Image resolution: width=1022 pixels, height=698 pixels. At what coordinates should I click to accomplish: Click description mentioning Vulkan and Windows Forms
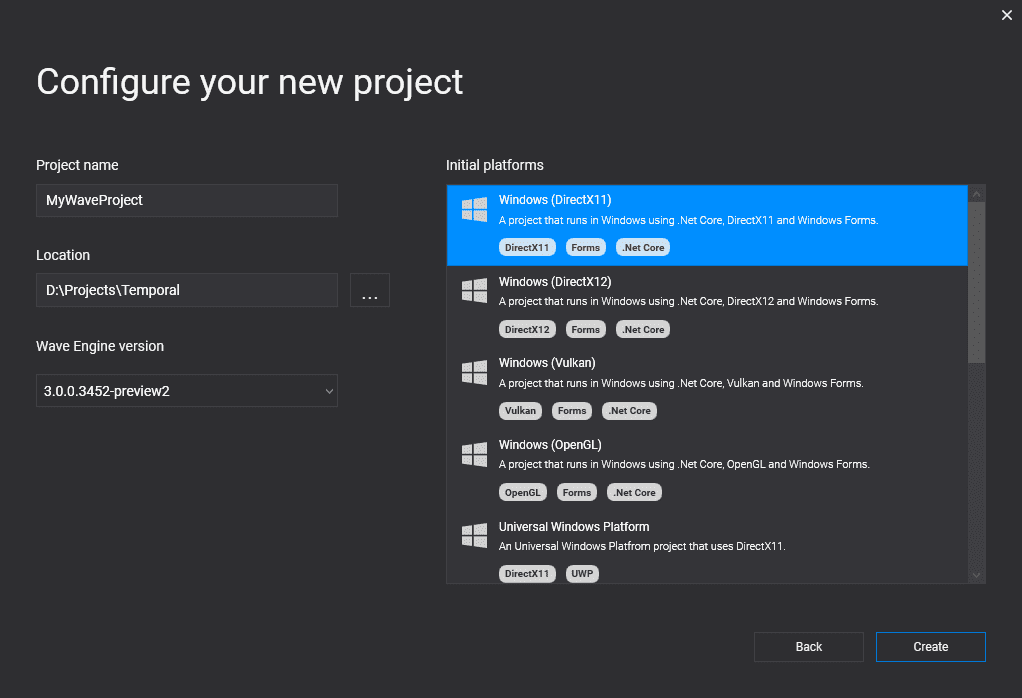[681, 383]
